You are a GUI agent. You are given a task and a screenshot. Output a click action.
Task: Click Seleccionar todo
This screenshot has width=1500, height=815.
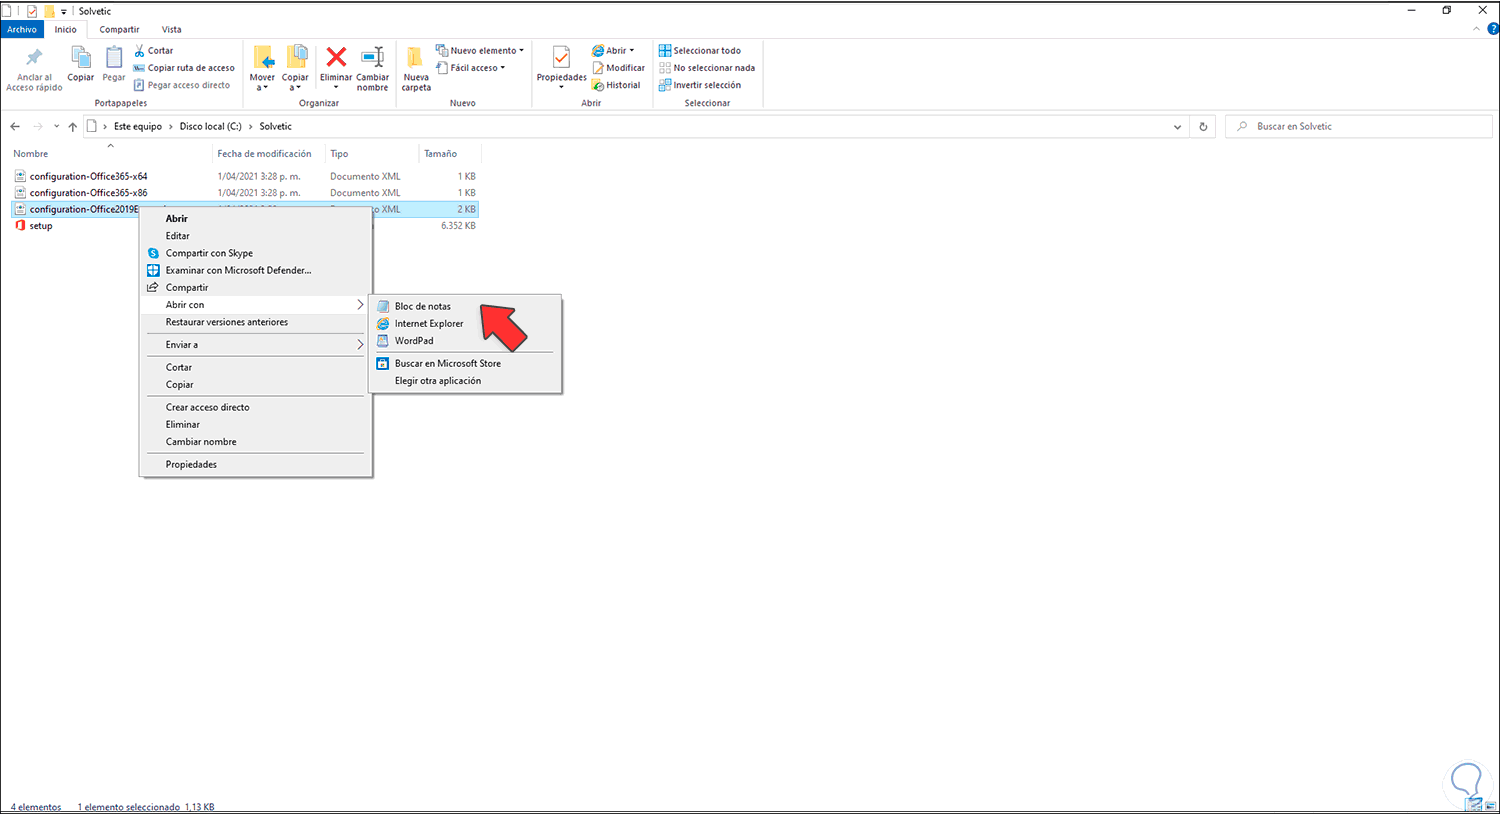pyautogui.click(x=700, y=51)
